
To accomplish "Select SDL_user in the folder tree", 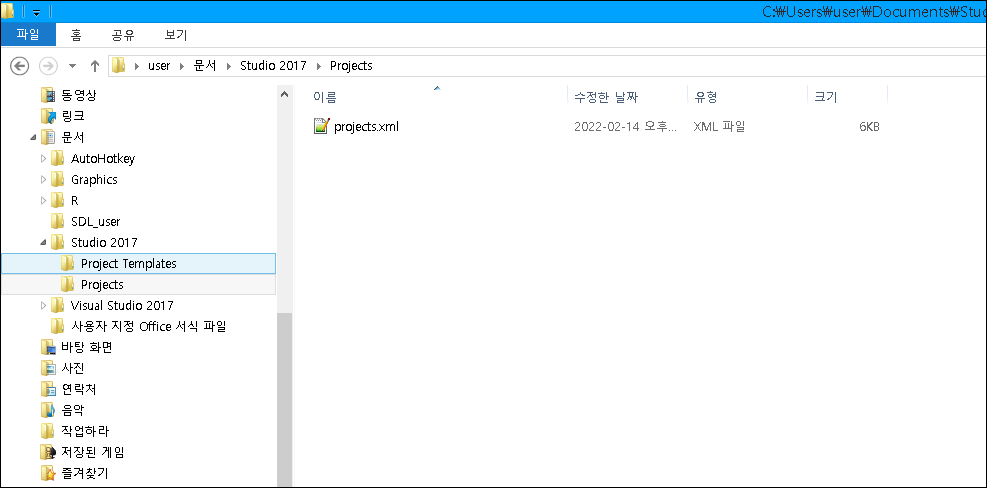I will coord(96,222).
